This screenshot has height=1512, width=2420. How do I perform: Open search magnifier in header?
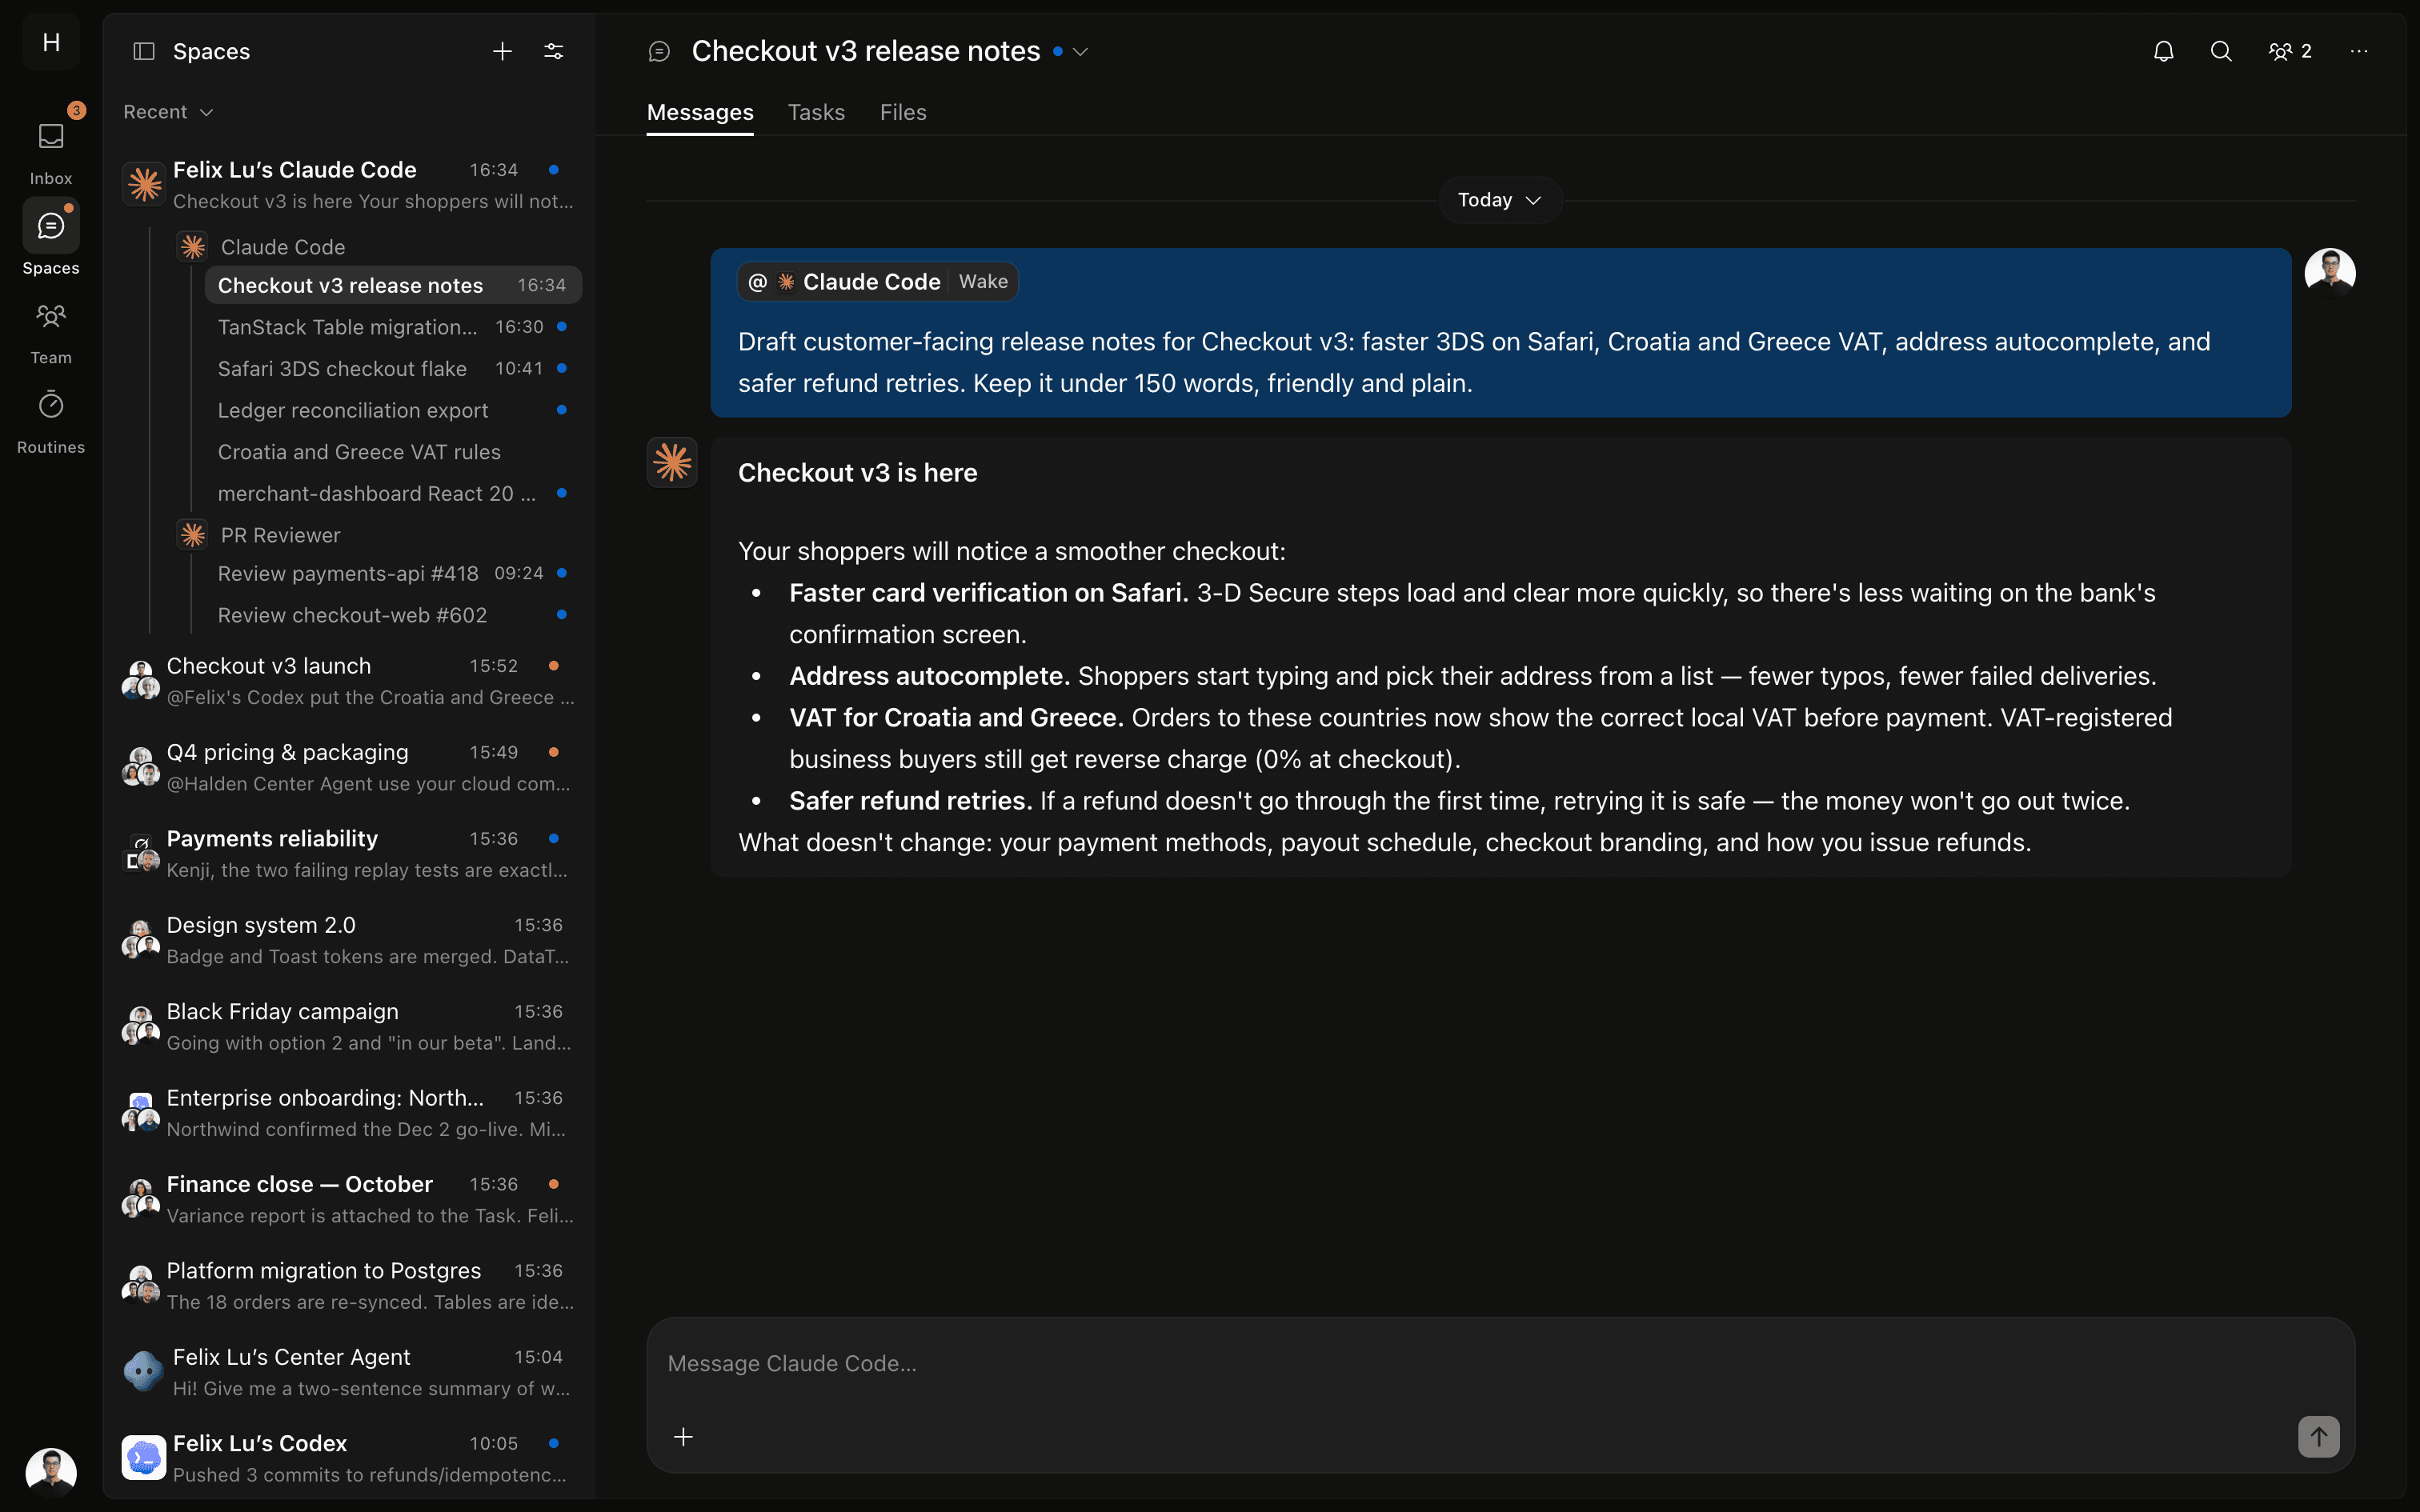pyautogui.click(x=2221, y=51)
